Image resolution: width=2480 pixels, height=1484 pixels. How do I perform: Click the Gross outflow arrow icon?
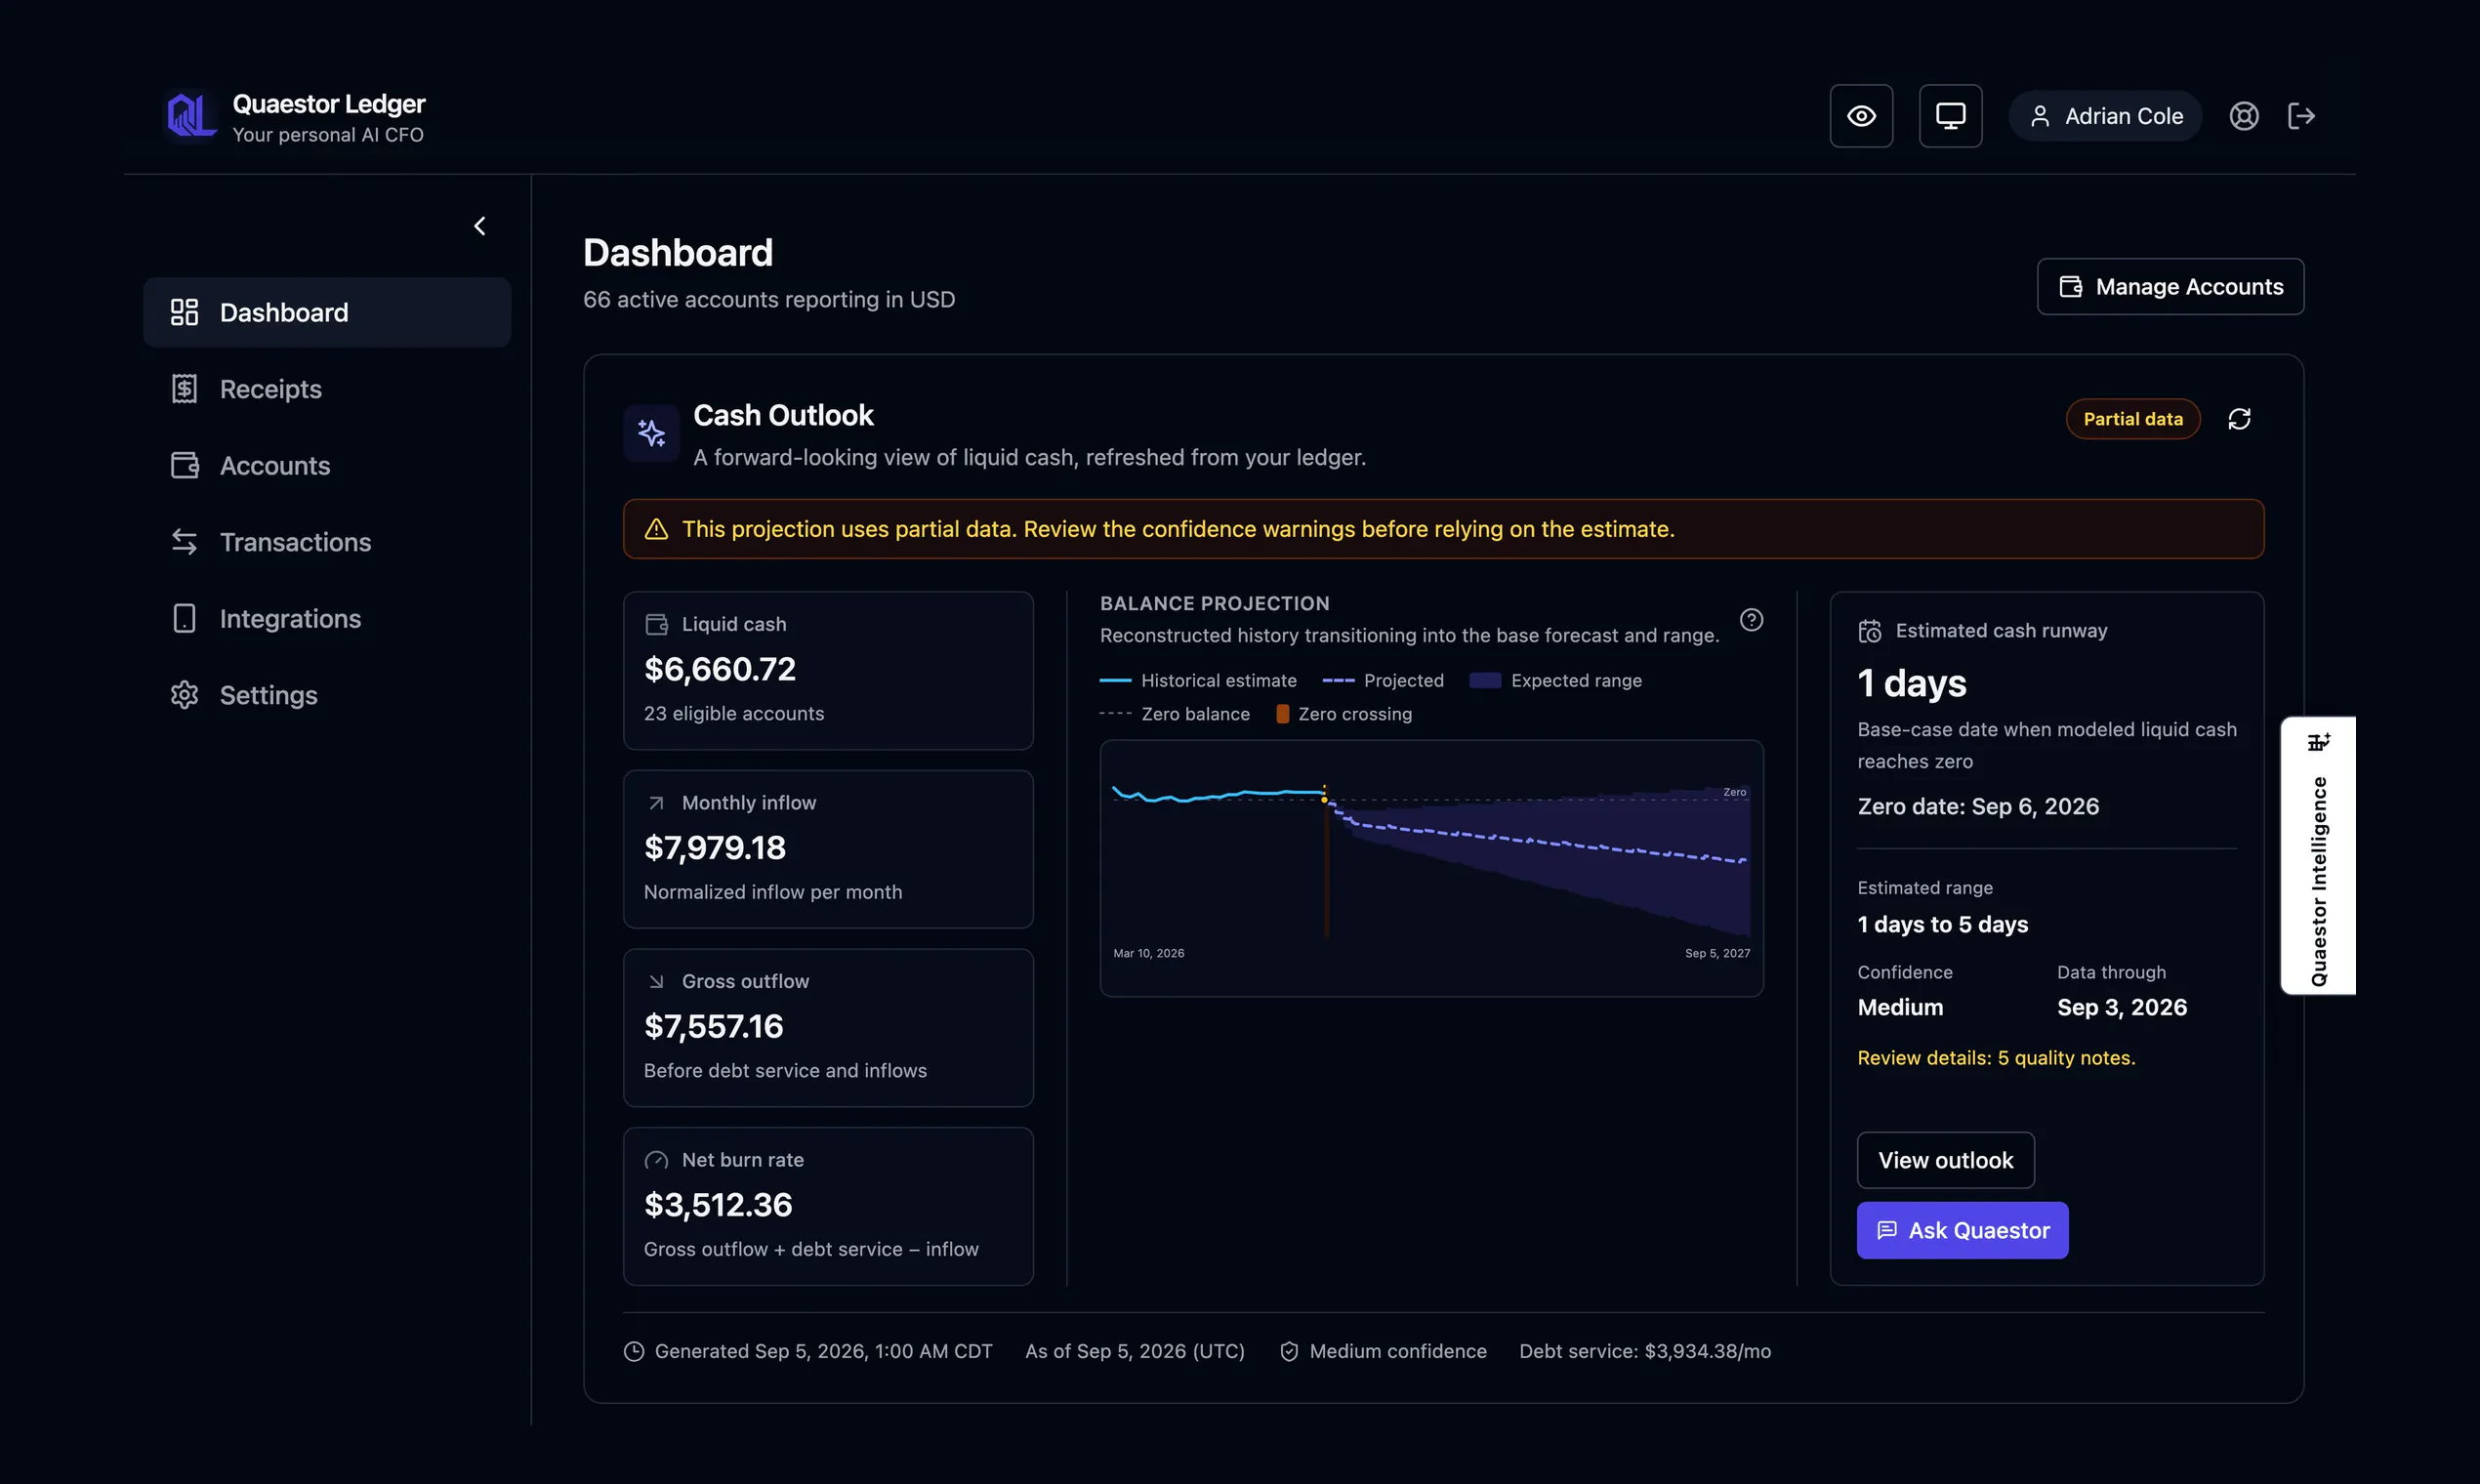click(656, 982)
